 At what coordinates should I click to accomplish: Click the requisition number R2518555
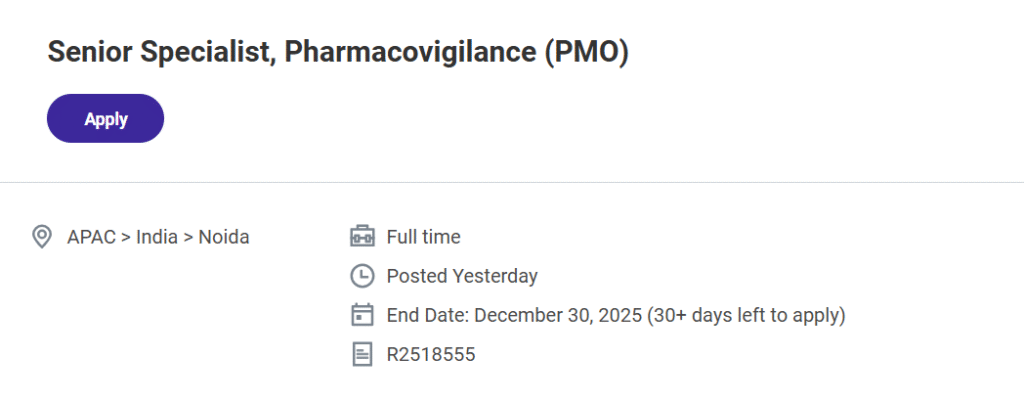(x=431, y=354)
